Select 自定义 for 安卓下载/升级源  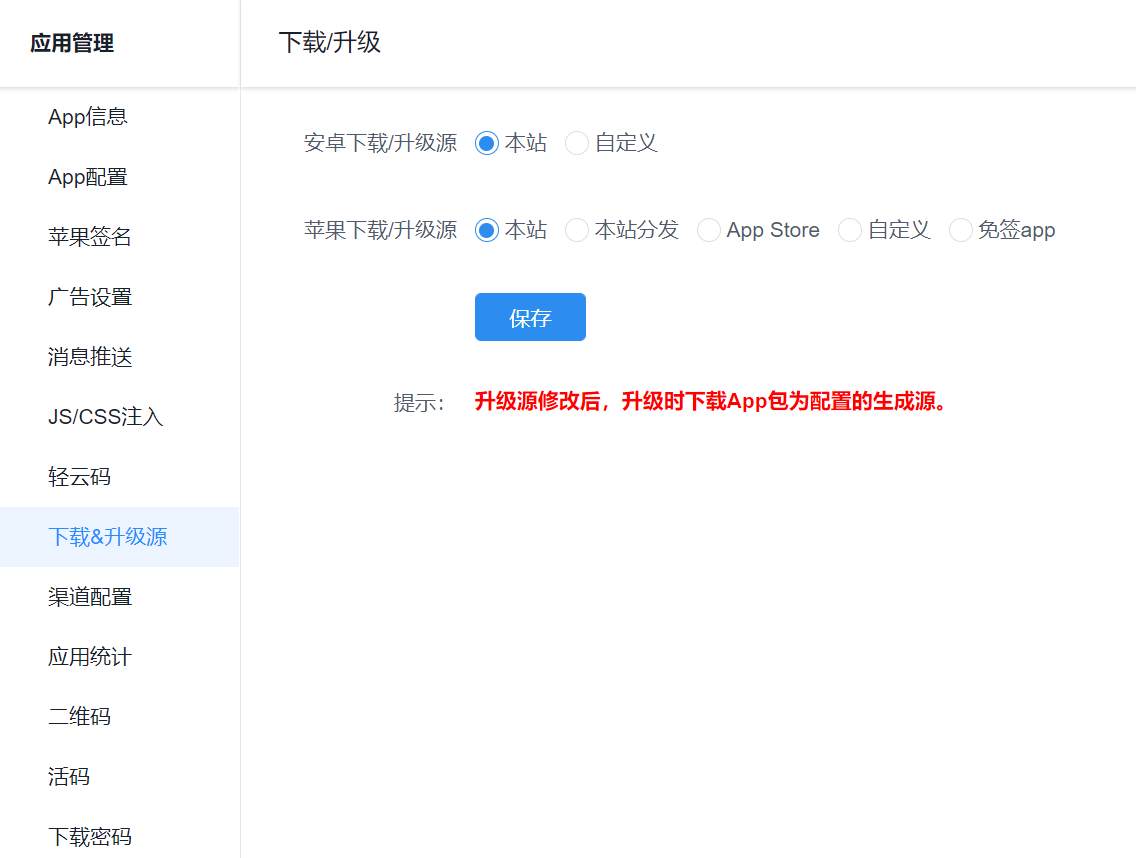point(577,144)
